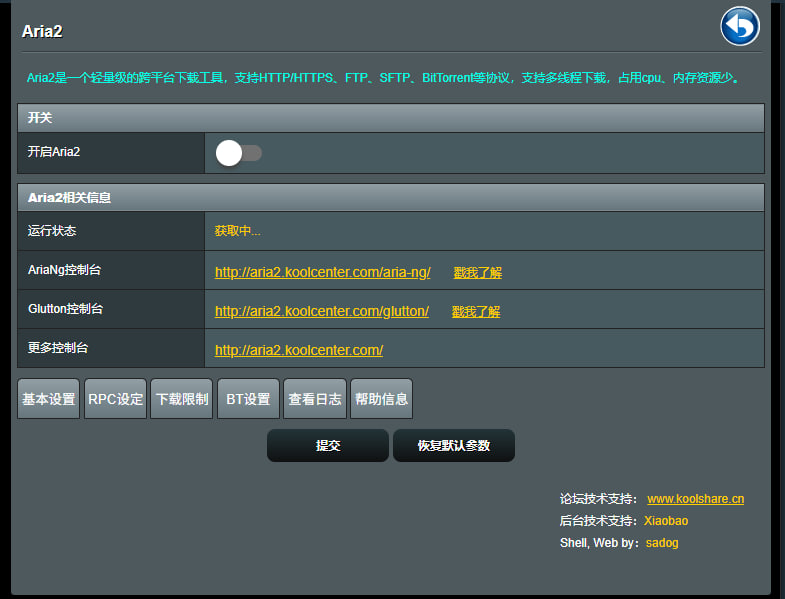The height and width of the screenshot is (599, 785).
Task: Click 戳我了解 beside the AriaNg link
Action: point(477,272)
